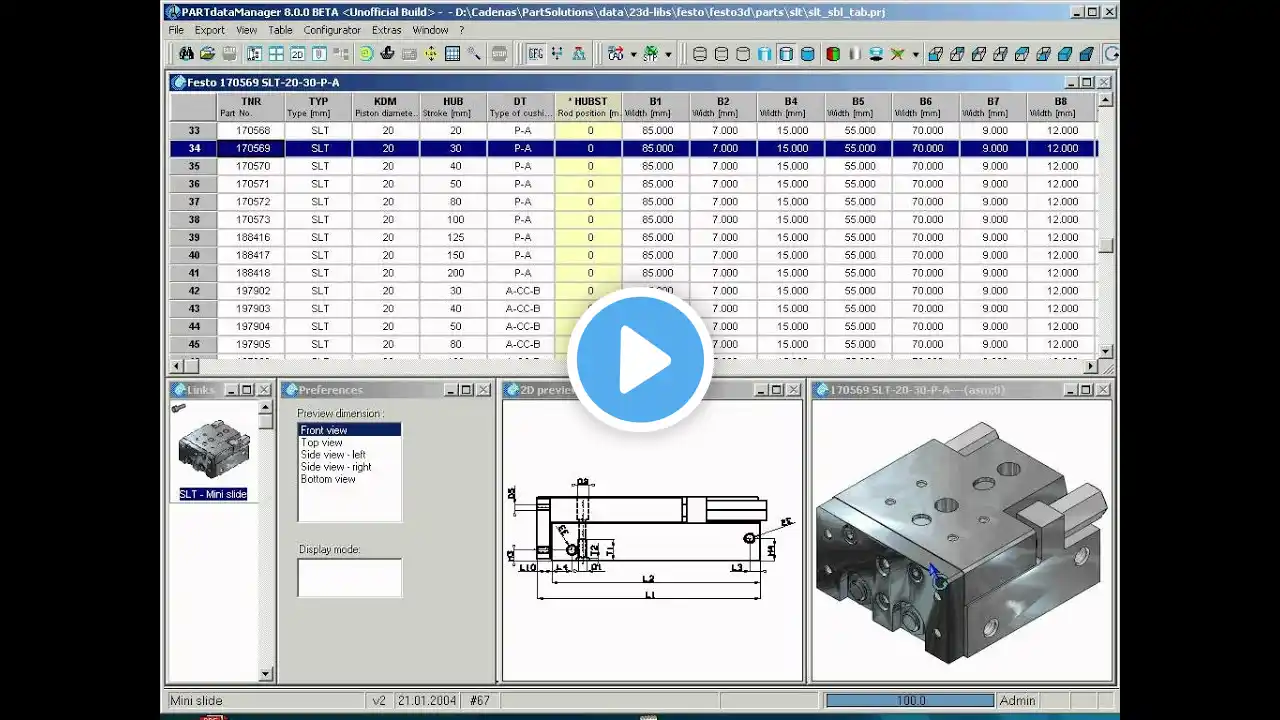Select the solid blue cylinder shading icon
This screenshot has height=720, width=1280.
(807, 54)
